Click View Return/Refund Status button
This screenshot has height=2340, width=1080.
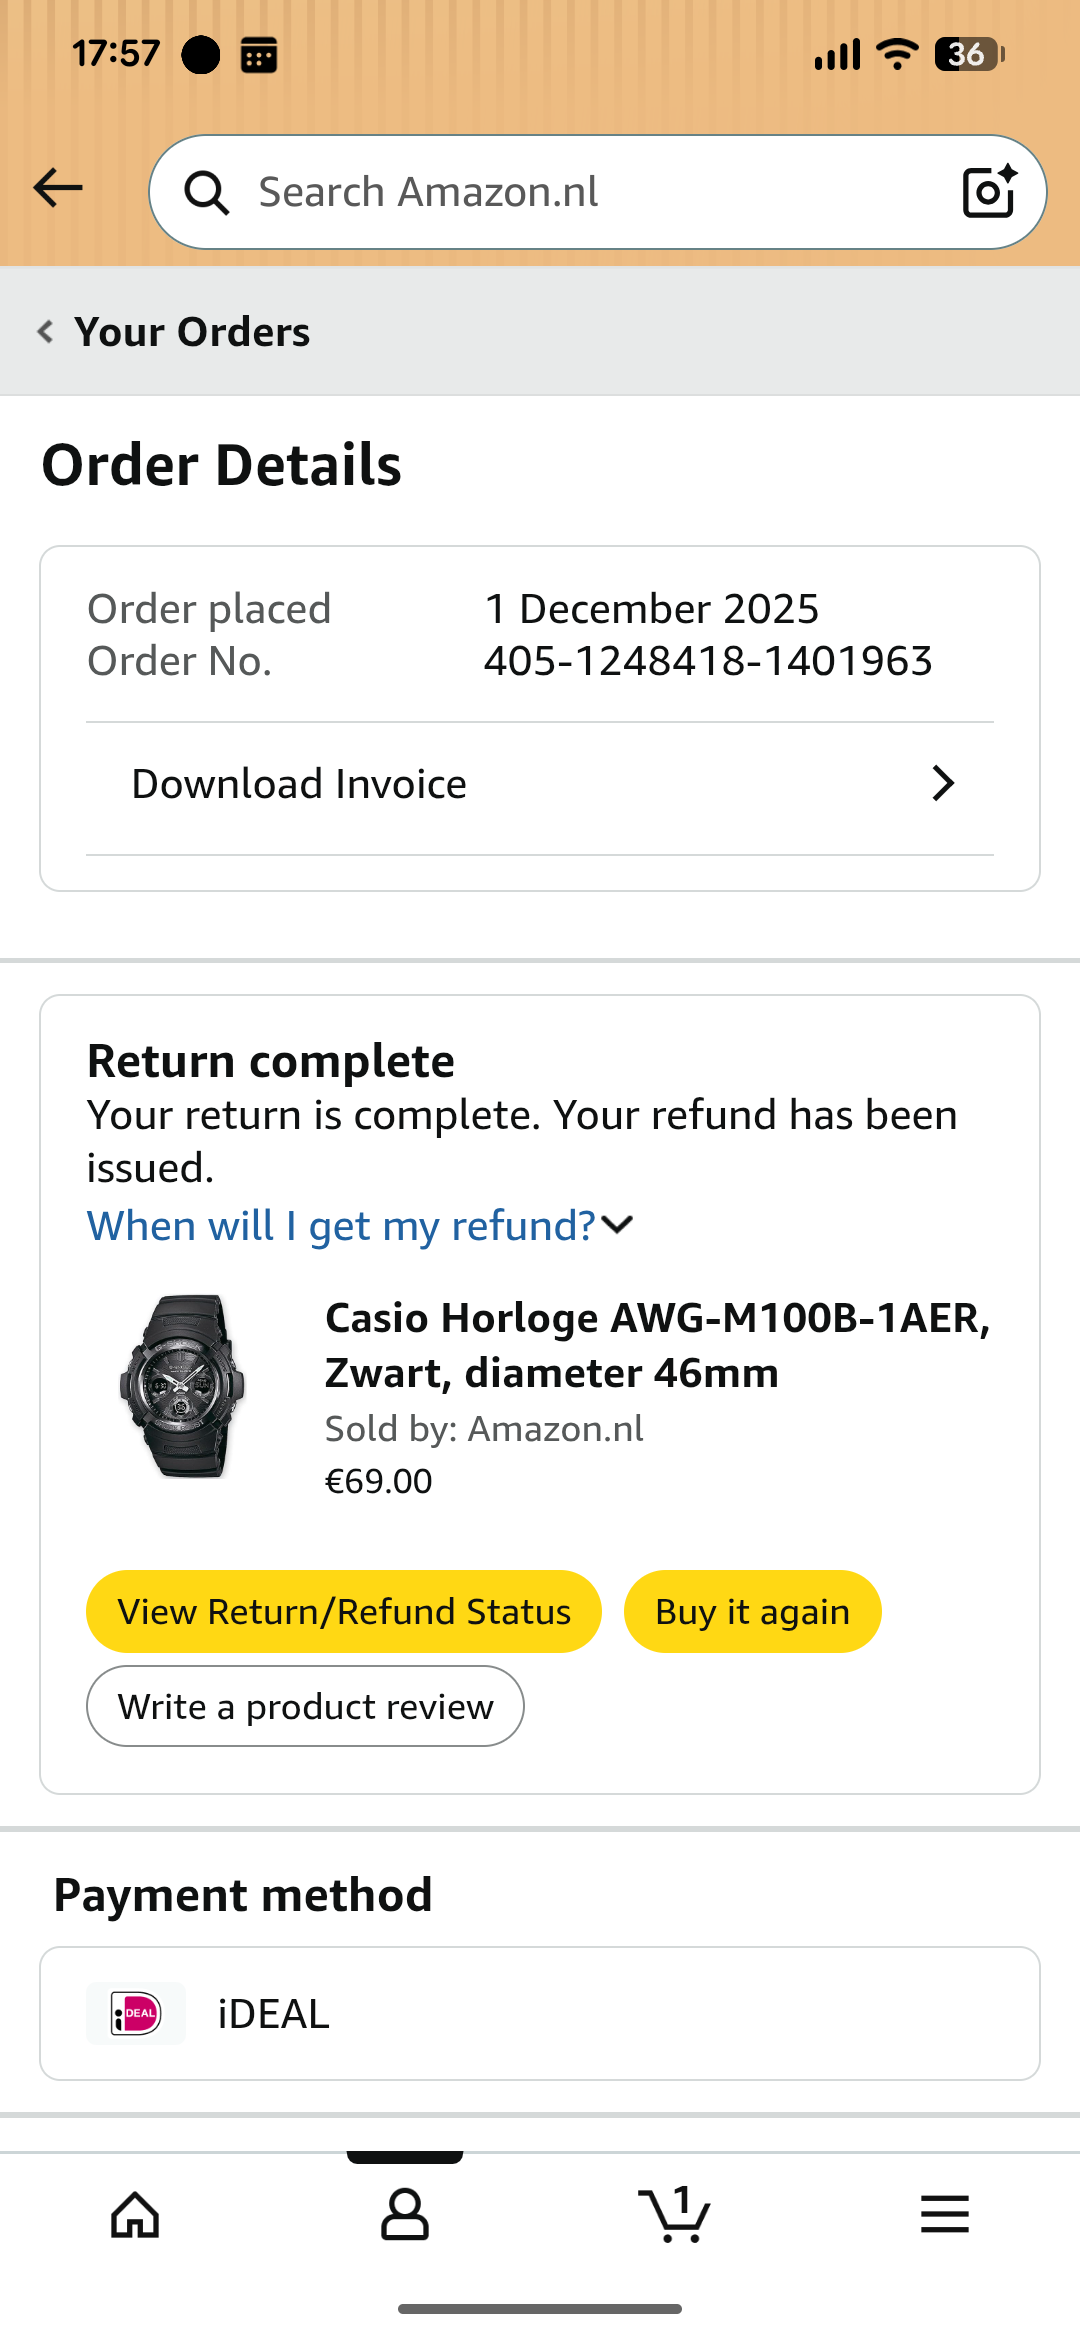pyautogui.click(x=344, y=1612)
